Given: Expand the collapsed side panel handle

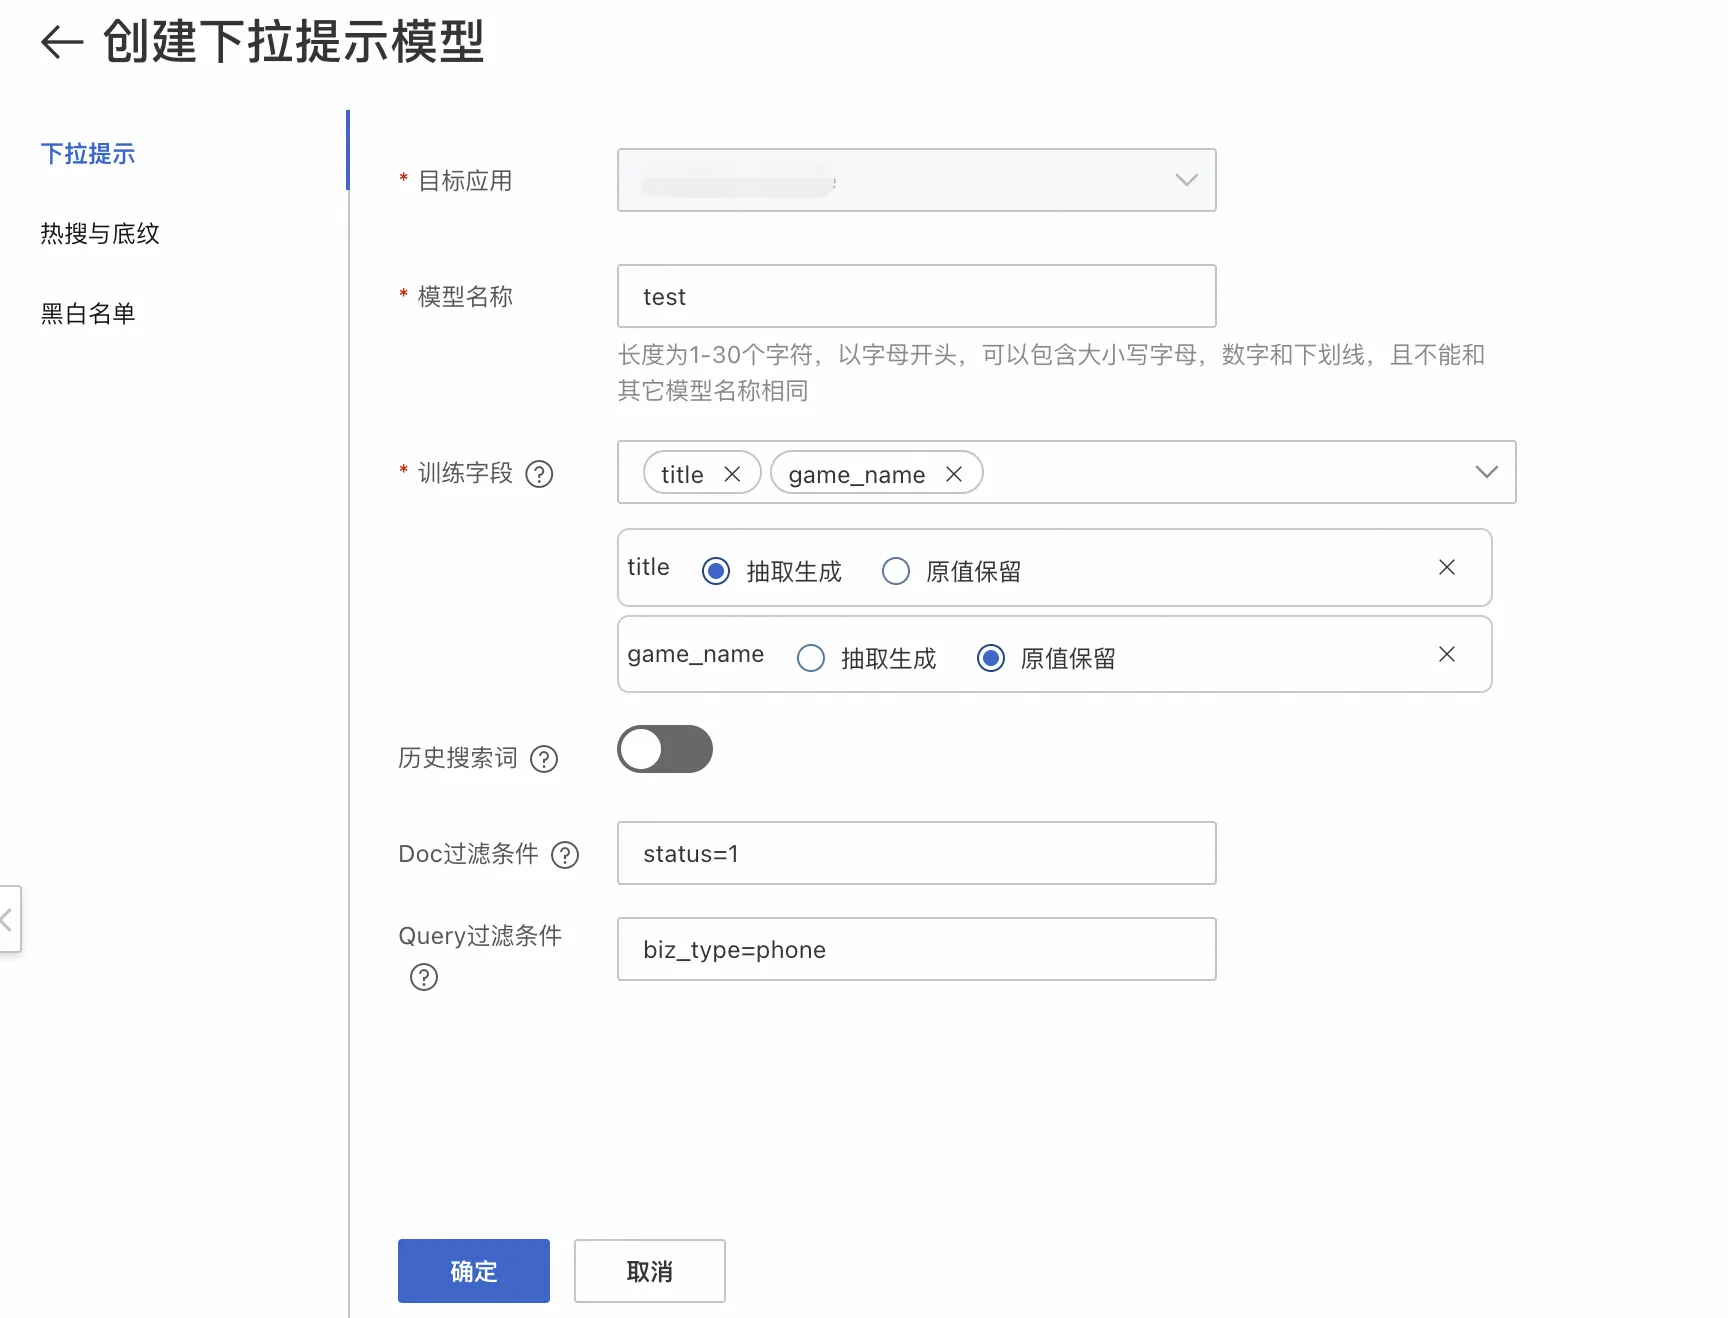Looking at the screenshot, I should 9,918.
